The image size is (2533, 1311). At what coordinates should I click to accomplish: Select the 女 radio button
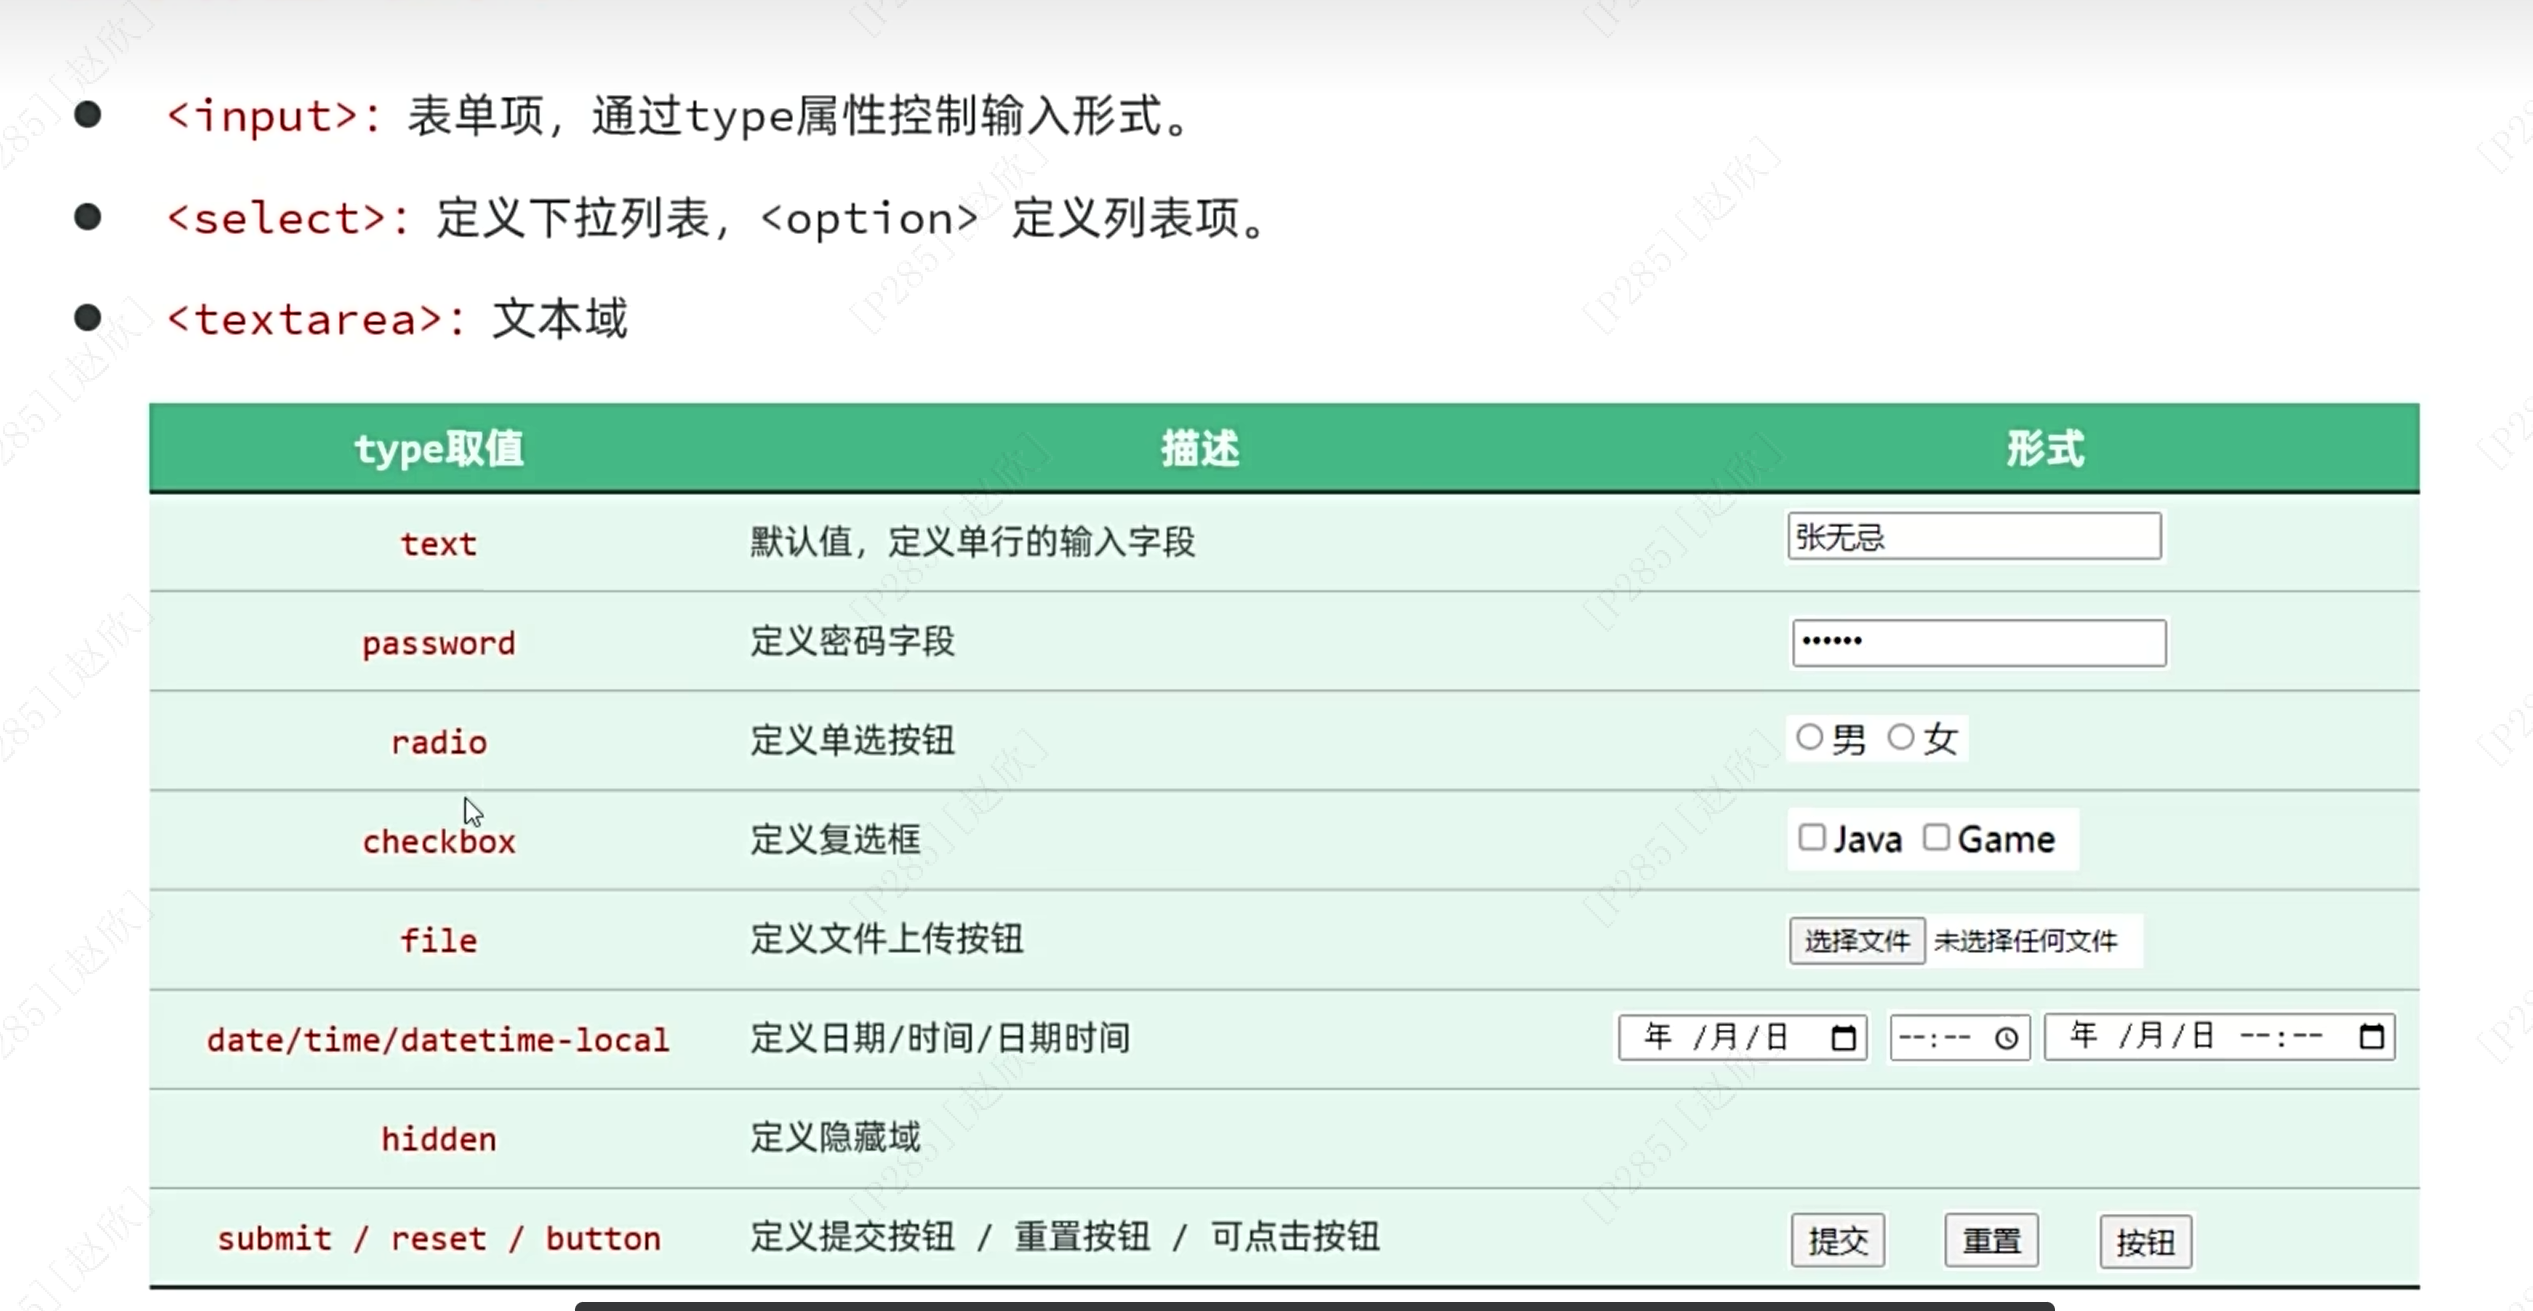pyautogui.click(x=1901, y=738)
